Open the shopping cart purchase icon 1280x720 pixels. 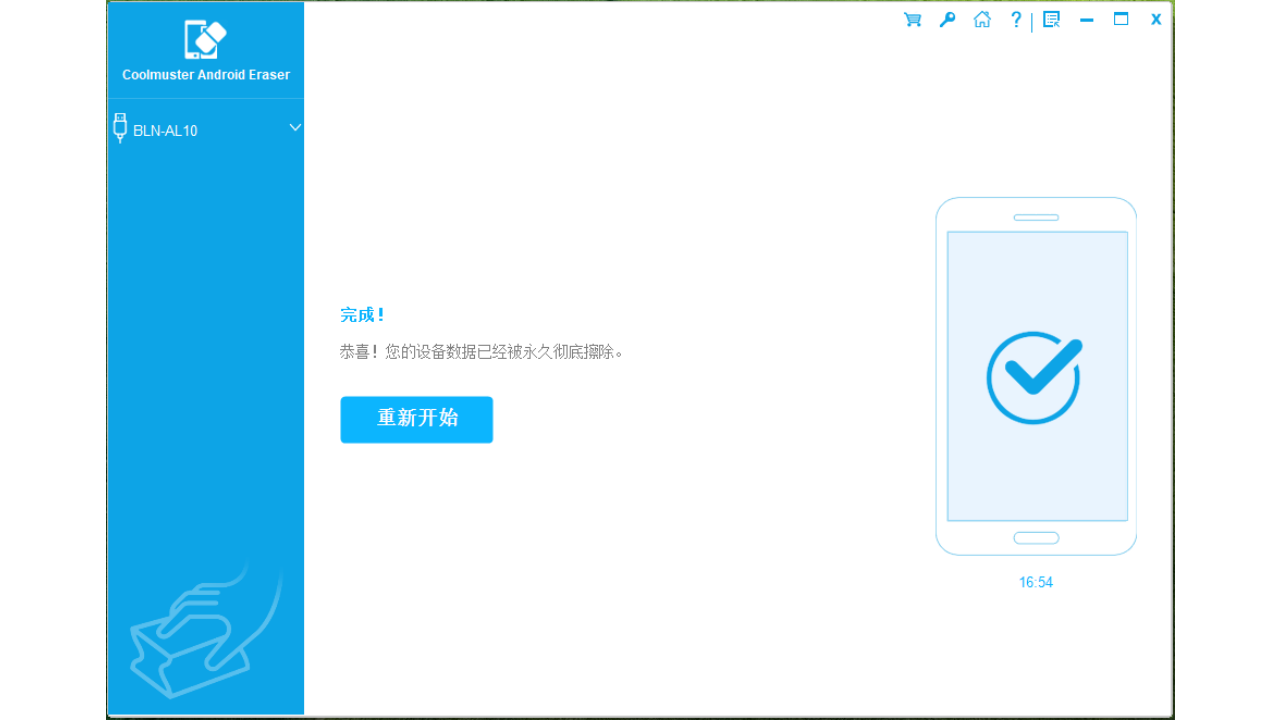click(x=911, y=19)
